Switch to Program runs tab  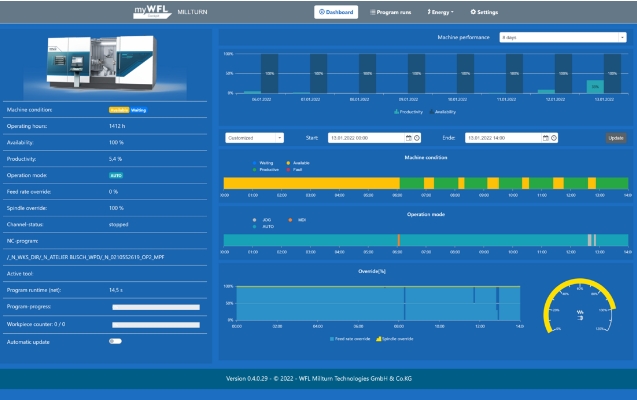point(391,12)
